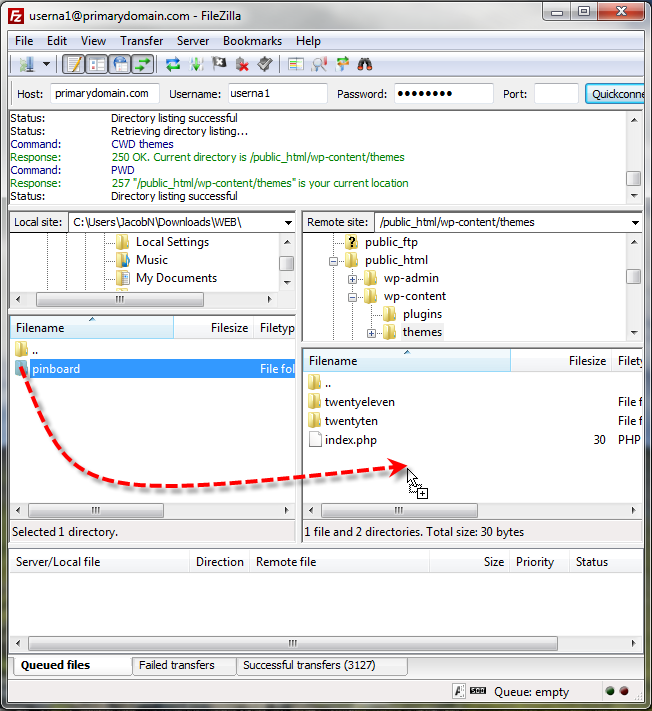
Task: Click the Refresh file lists icon
Action: (x=173, y=64)
